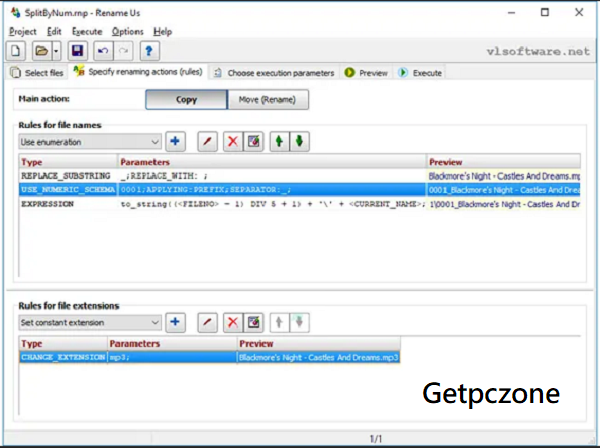Click Preview column header in file names table
The image size is (600, 448).
(503, 162)
